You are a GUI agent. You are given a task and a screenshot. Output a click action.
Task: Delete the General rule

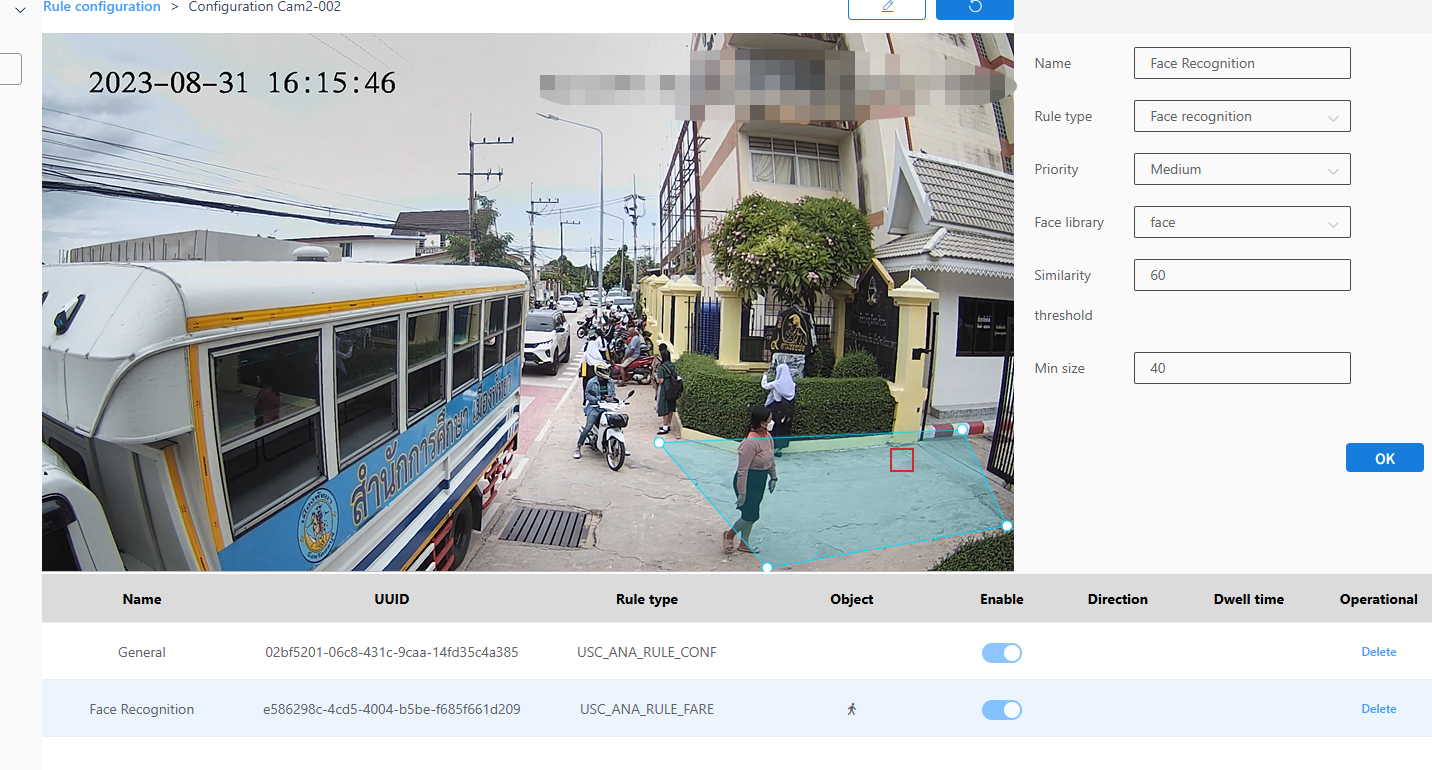coord(1378,652)
